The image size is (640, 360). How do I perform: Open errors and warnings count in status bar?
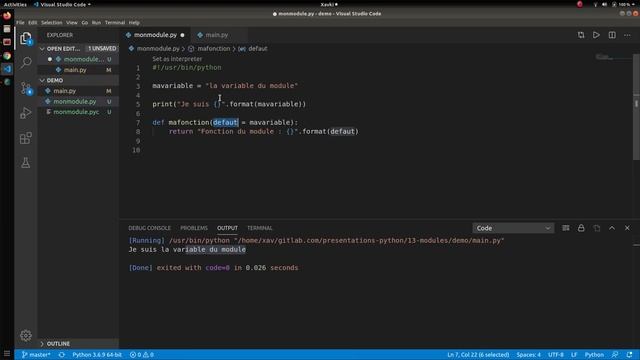142,355
